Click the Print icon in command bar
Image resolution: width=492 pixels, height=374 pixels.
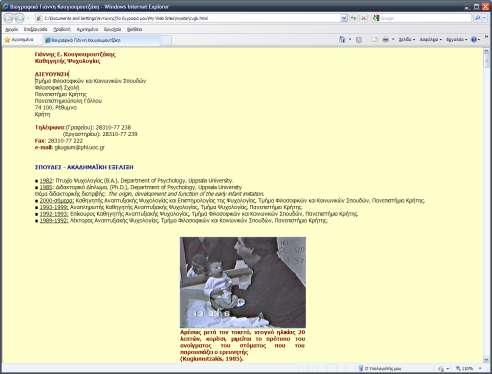385,40
